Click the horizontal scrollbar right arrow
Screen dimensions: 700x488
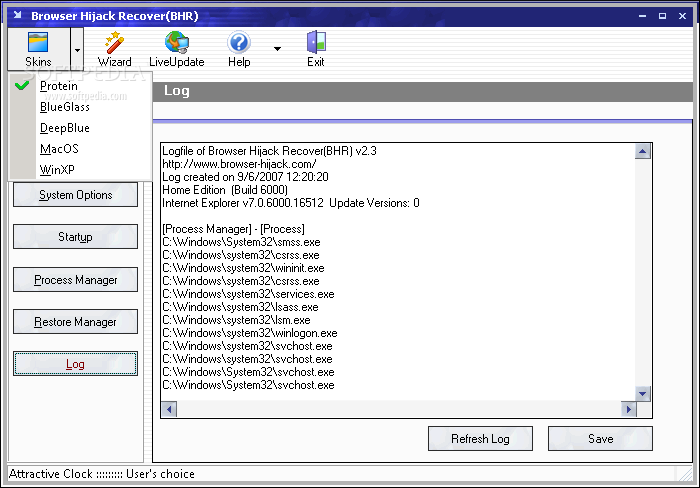tap(629, 409)
